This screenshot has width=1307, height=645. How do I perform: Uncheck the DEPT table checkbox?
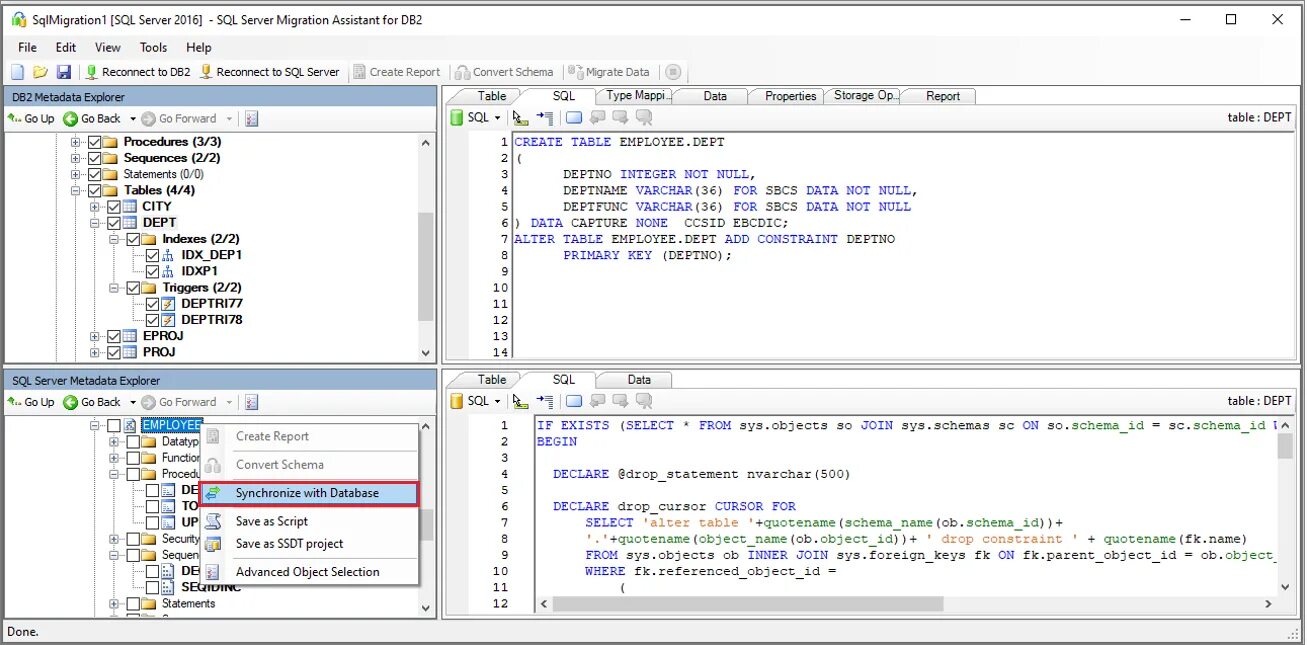[114, 223]
